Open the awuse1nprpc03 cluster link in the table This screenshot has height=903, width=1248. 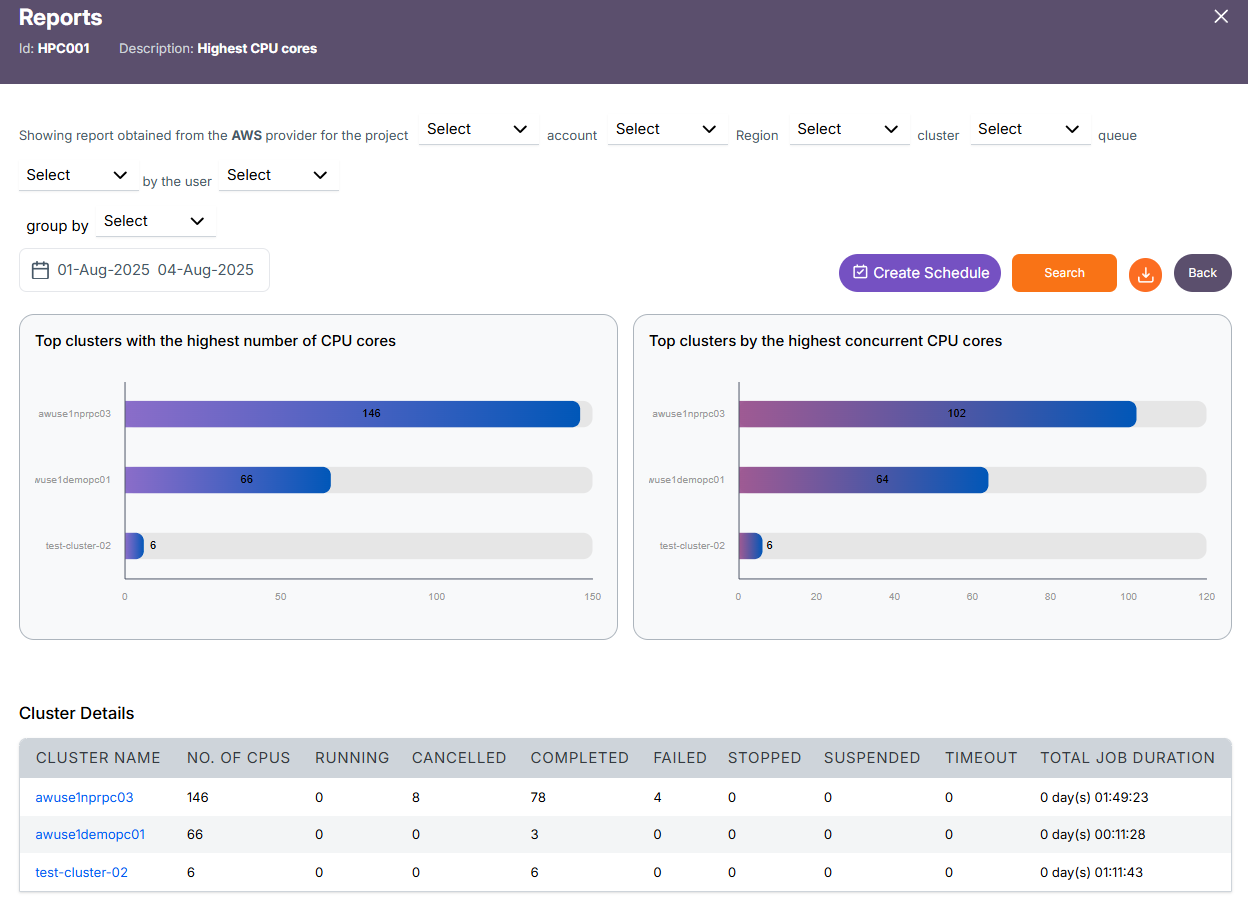tap(84, 798)
